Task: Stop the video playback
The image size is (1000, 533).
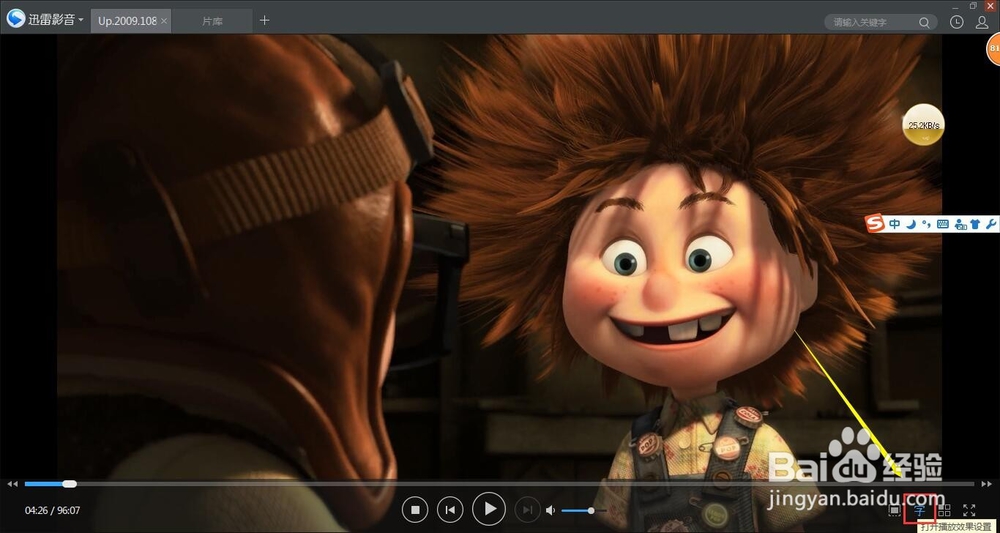Action: tap(415, 509)
